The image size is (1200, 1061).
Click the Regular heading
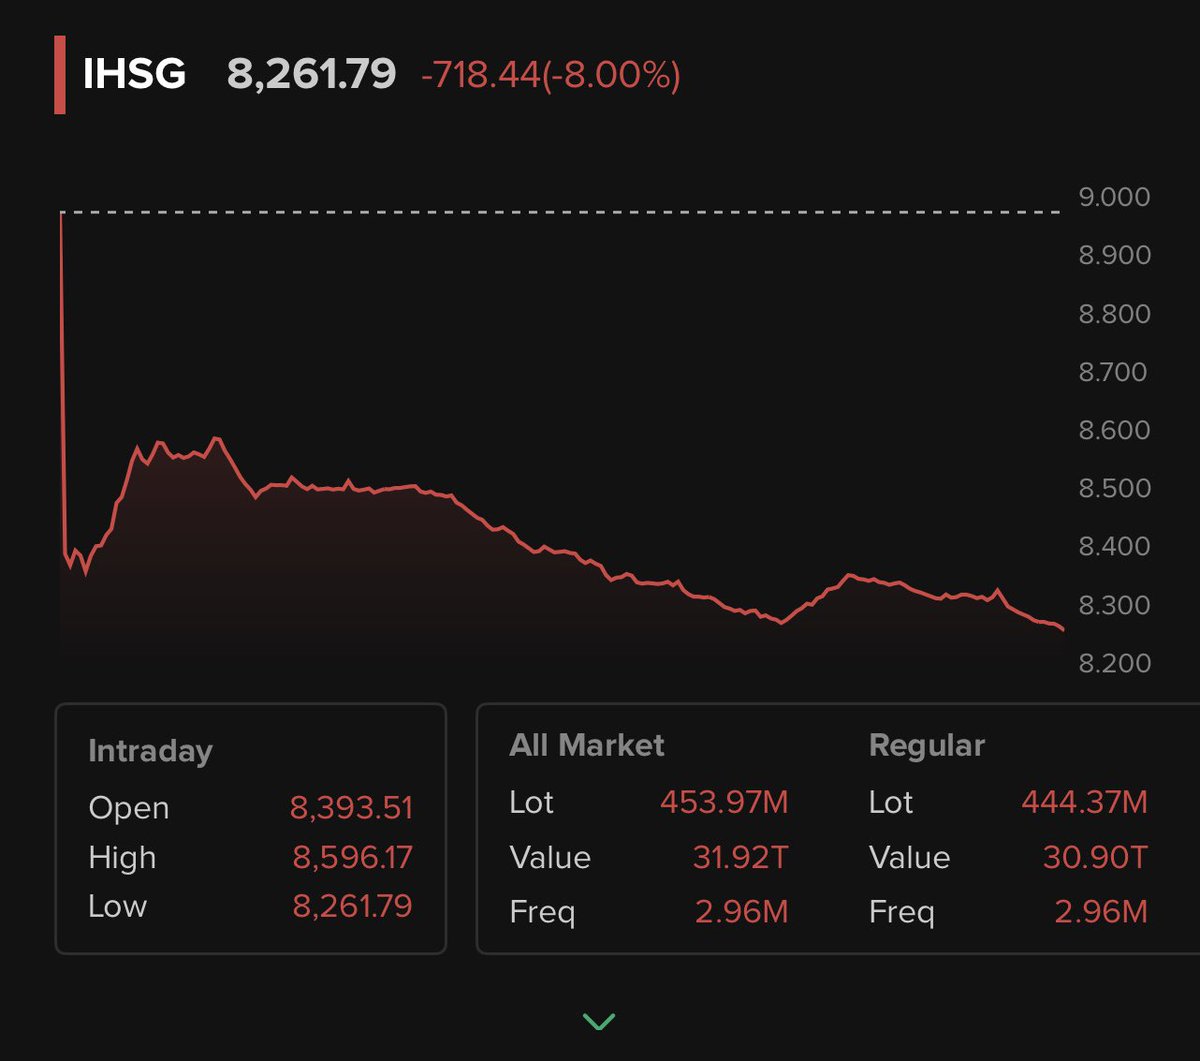pos(927,745)
